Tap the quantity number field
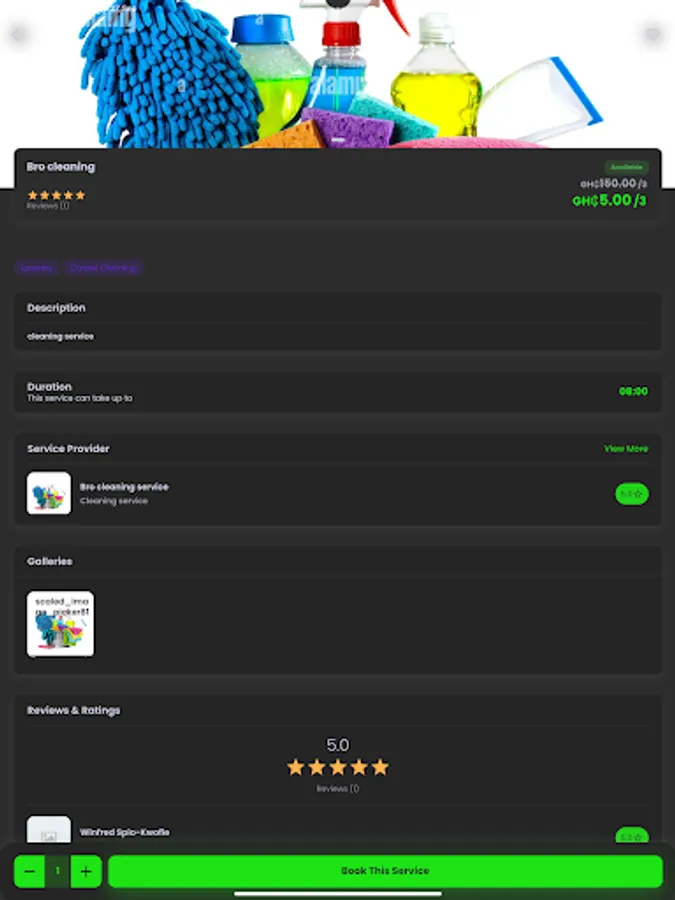Screen dimensions: 675x900 57,871
